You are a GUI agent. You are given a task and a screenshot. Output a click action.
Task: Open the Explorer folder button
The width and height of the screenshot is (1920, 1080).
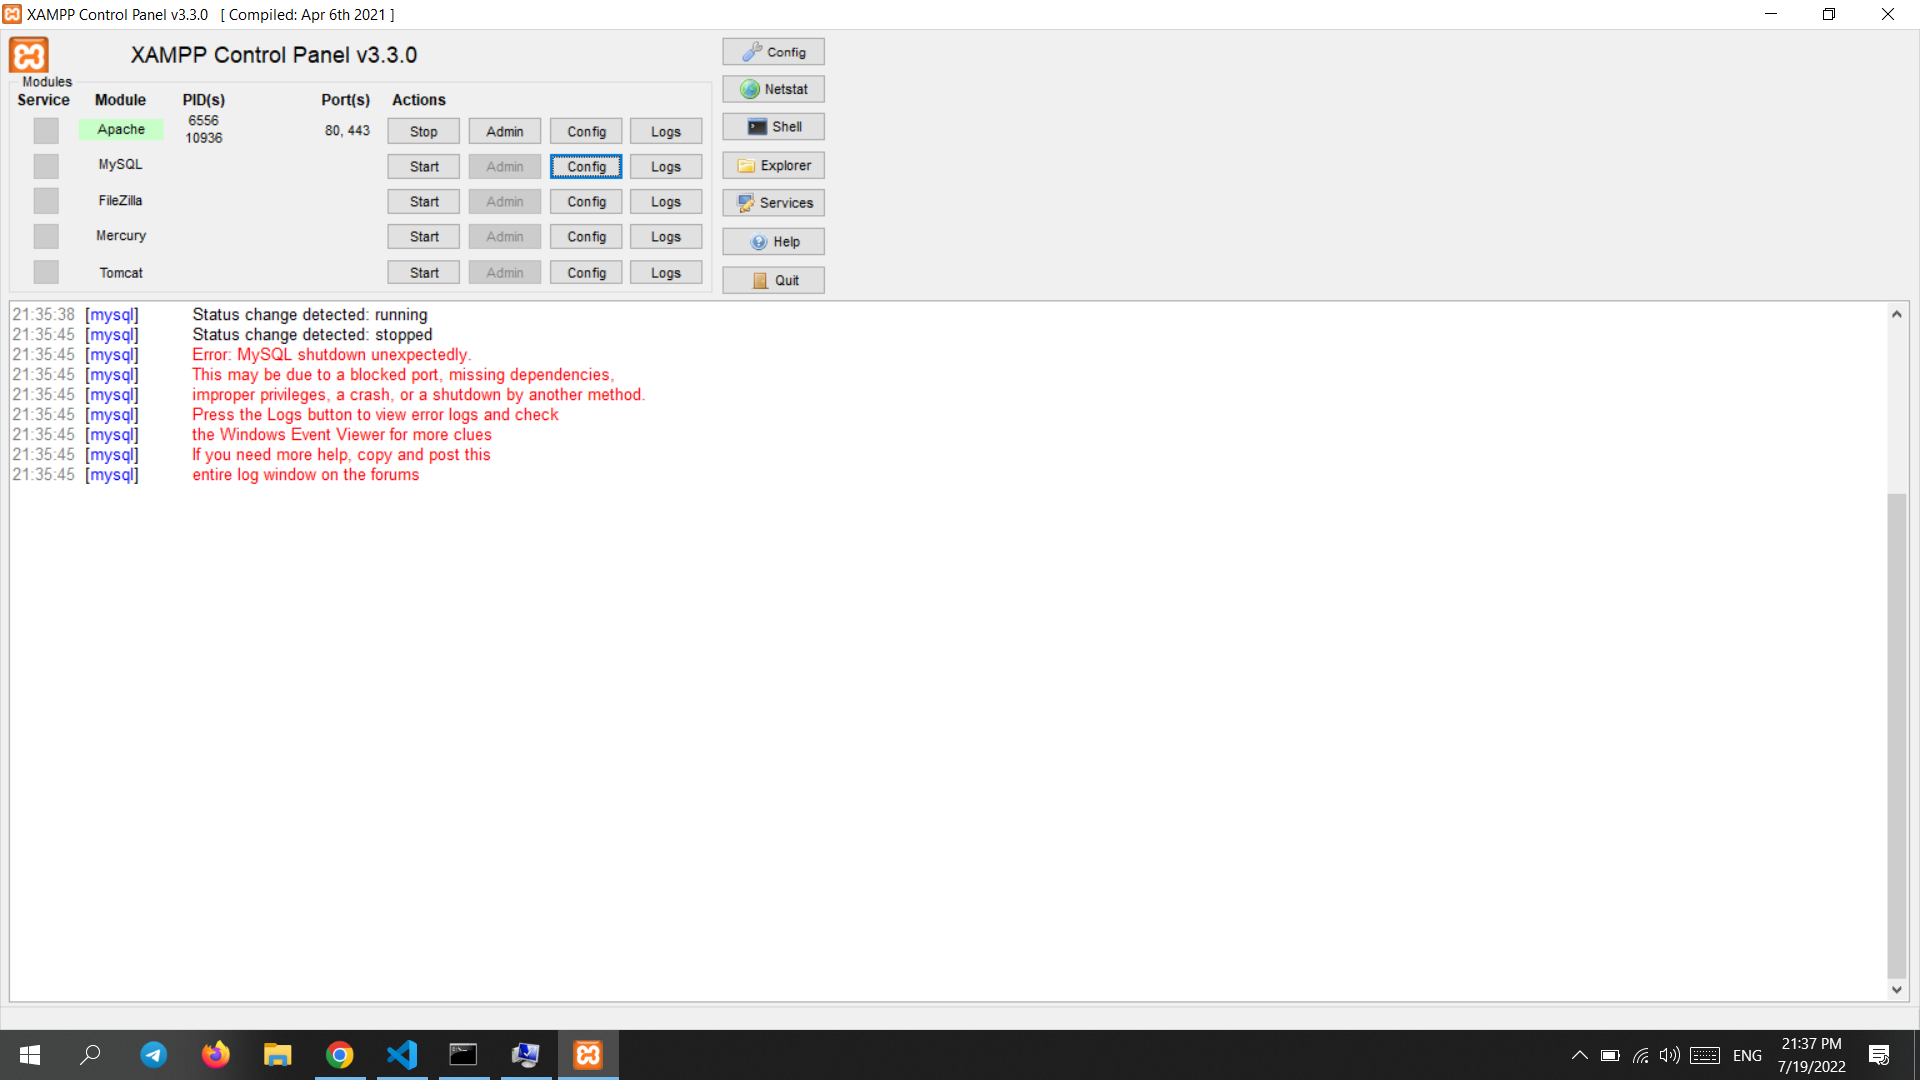(773, 166)
